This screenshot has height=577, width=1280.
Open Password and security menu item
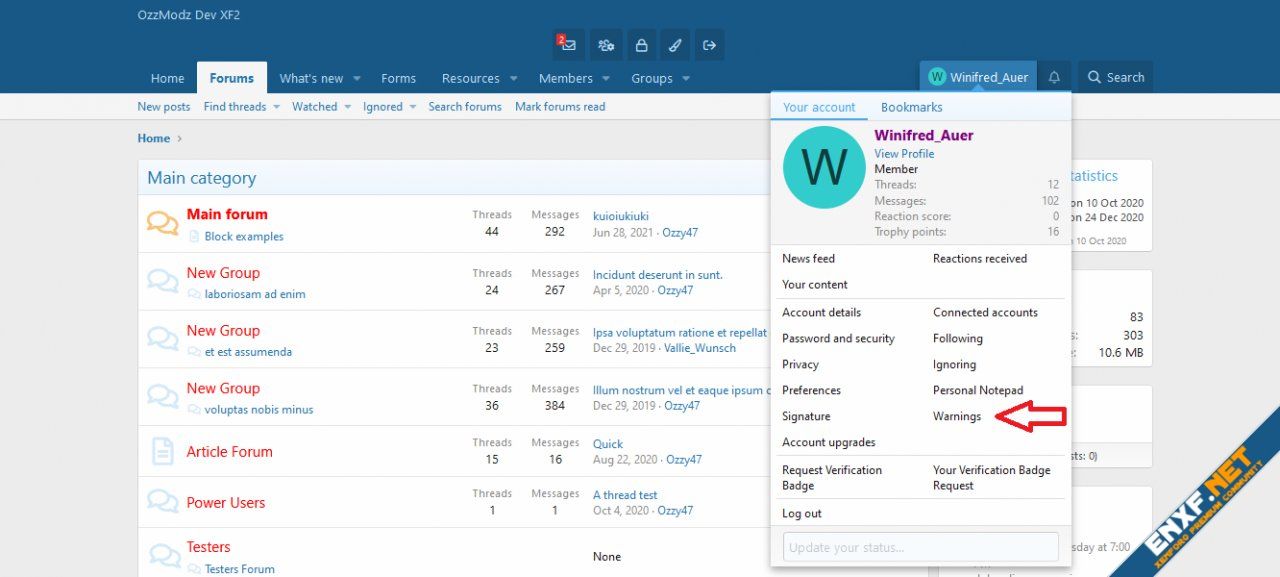click(x=838, y=338)
